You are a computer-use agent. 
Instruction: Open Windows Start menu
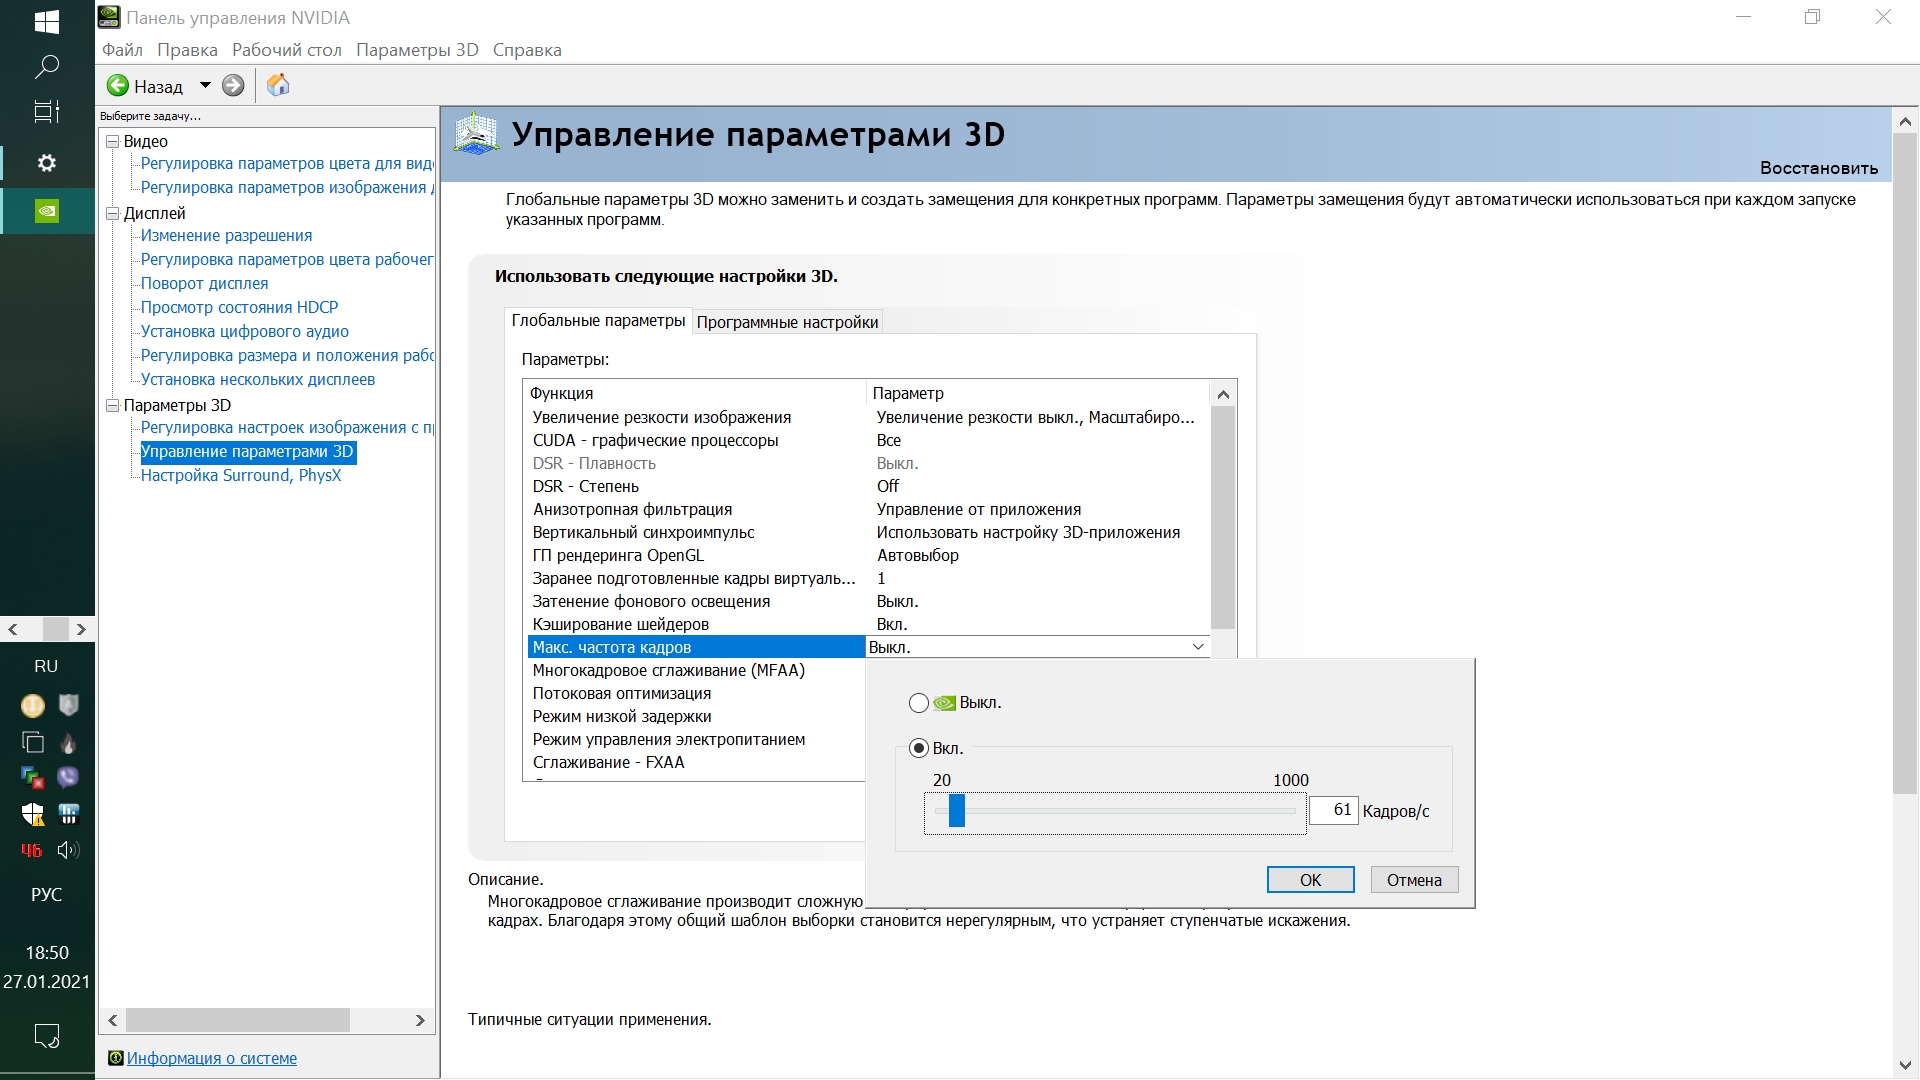pos(47,21)
